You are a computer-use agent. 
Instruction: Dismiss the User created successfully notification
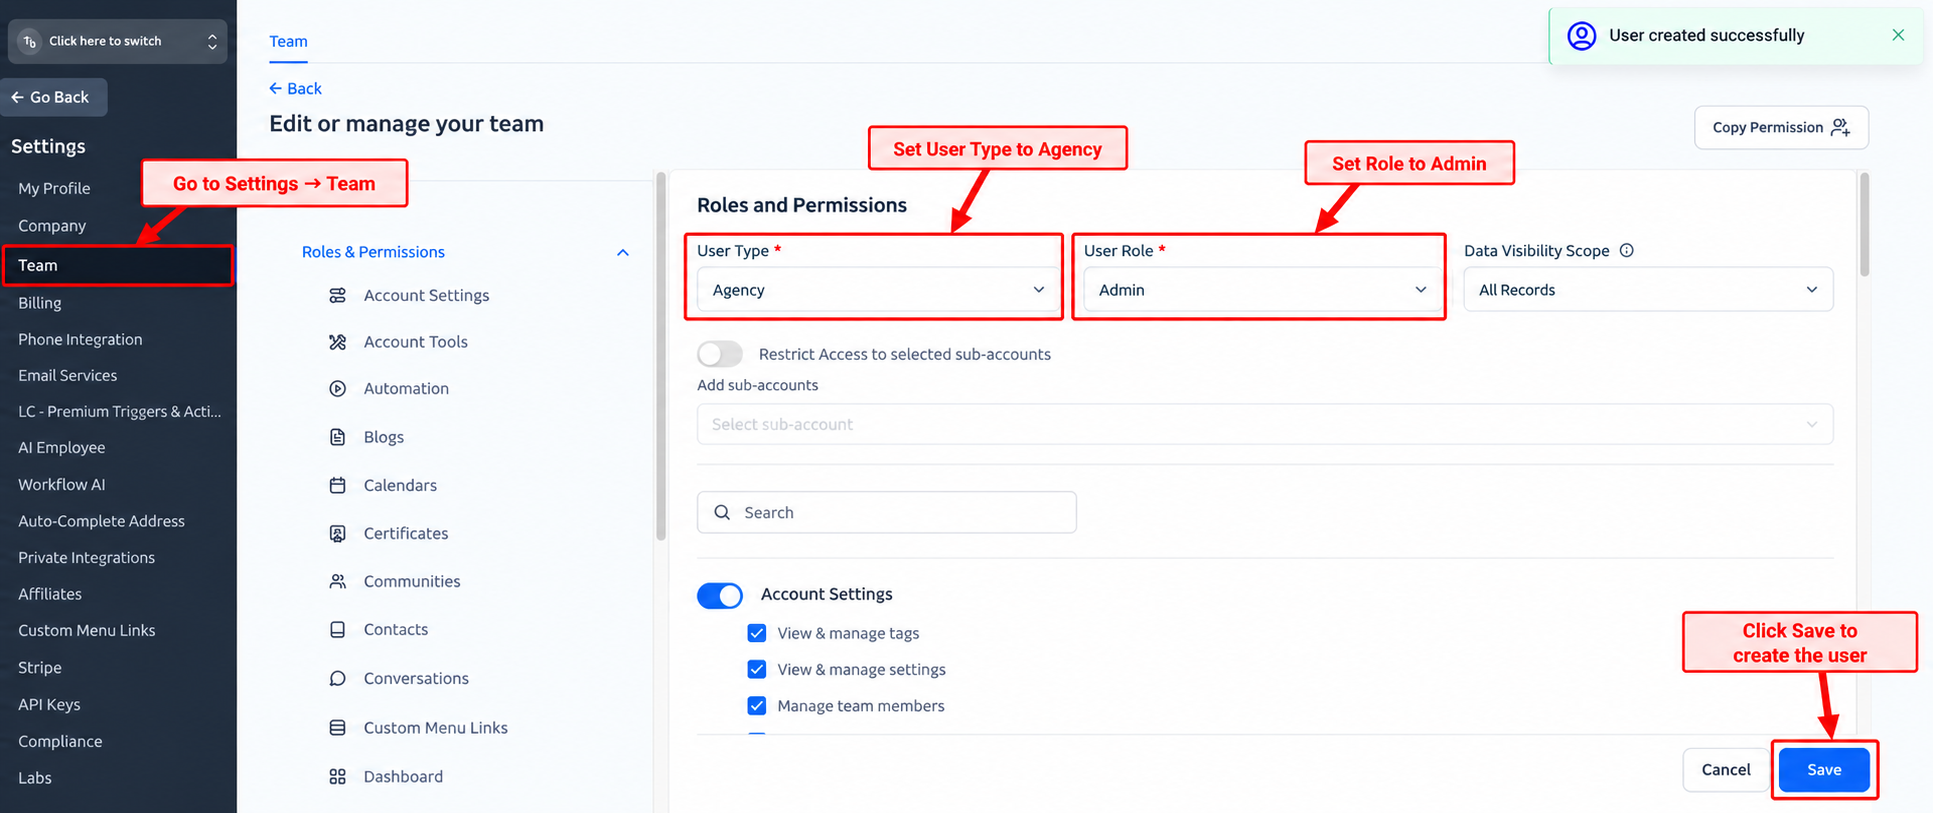tap(1898, 35)
